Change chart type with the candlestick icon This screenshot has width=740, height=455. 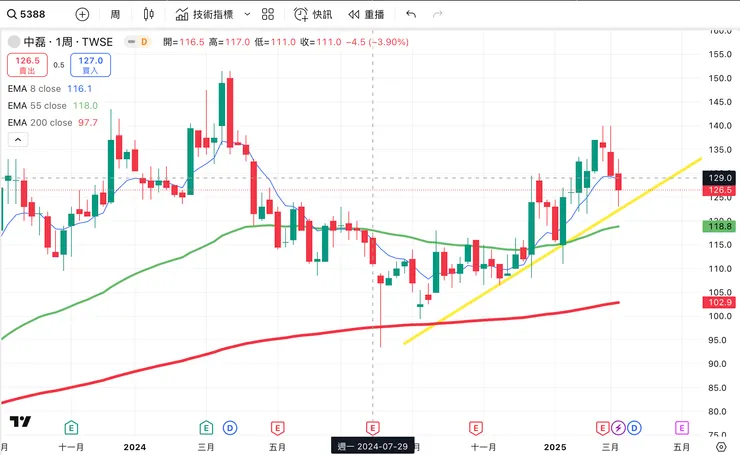click(x=149, y=14)
